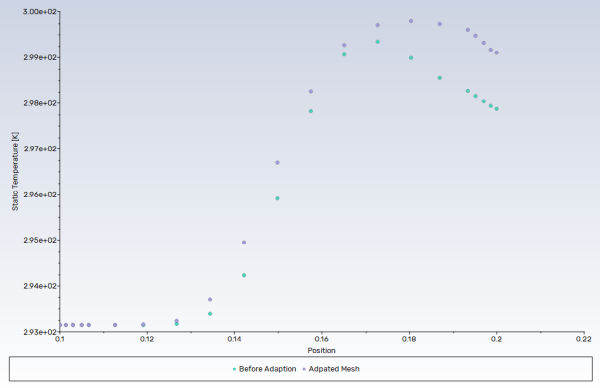The image size is (600, 388).
Task: Select the 2.97e+02 y-axis tick label
Action: click(x=40, y=149)
